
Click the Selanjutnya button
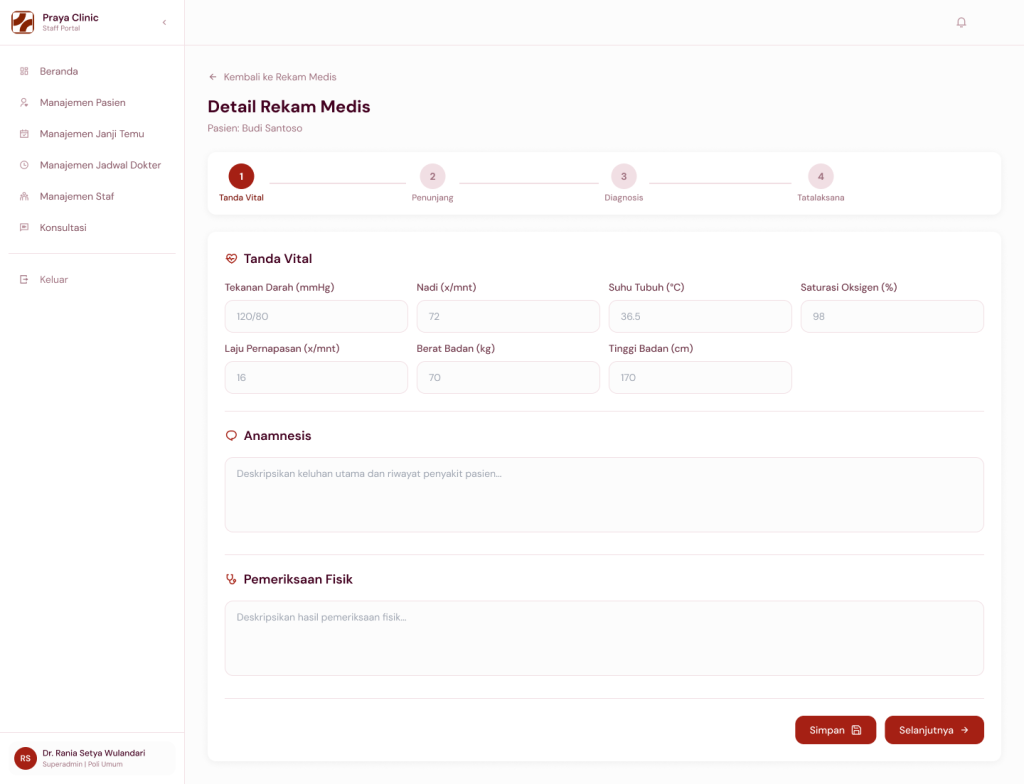934,730
